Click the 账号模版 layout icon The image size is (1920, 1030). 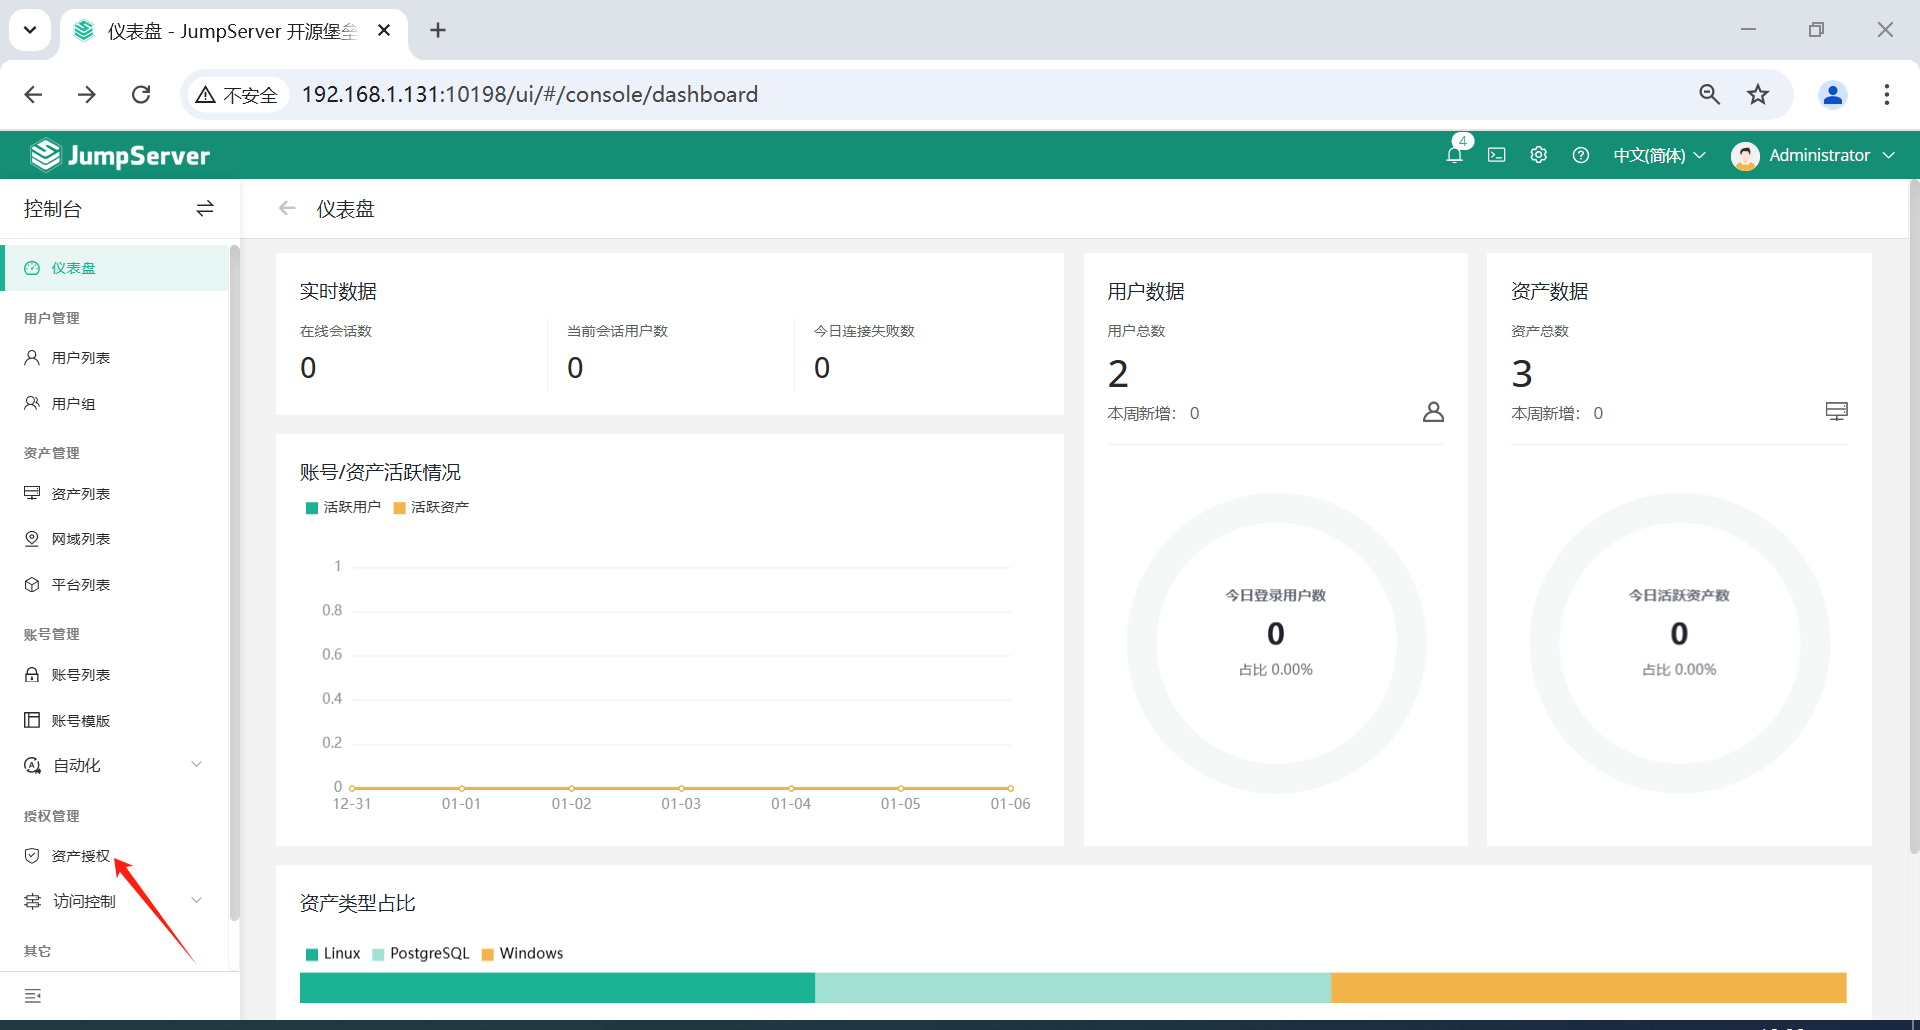pos(32,721)
